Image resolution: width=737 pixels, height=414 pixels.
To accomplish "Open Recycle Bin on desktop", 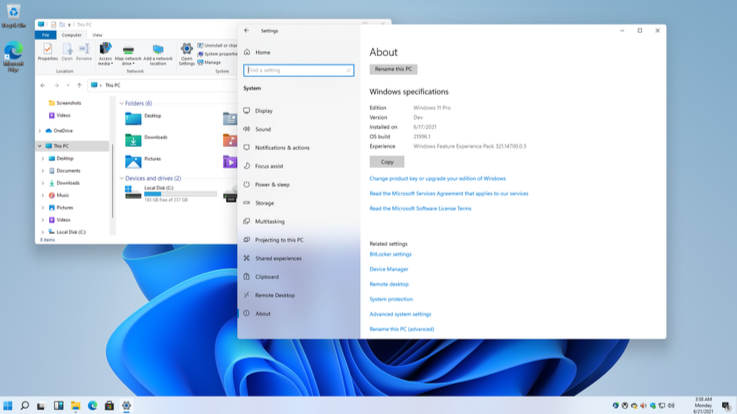I will coord(13,16).
